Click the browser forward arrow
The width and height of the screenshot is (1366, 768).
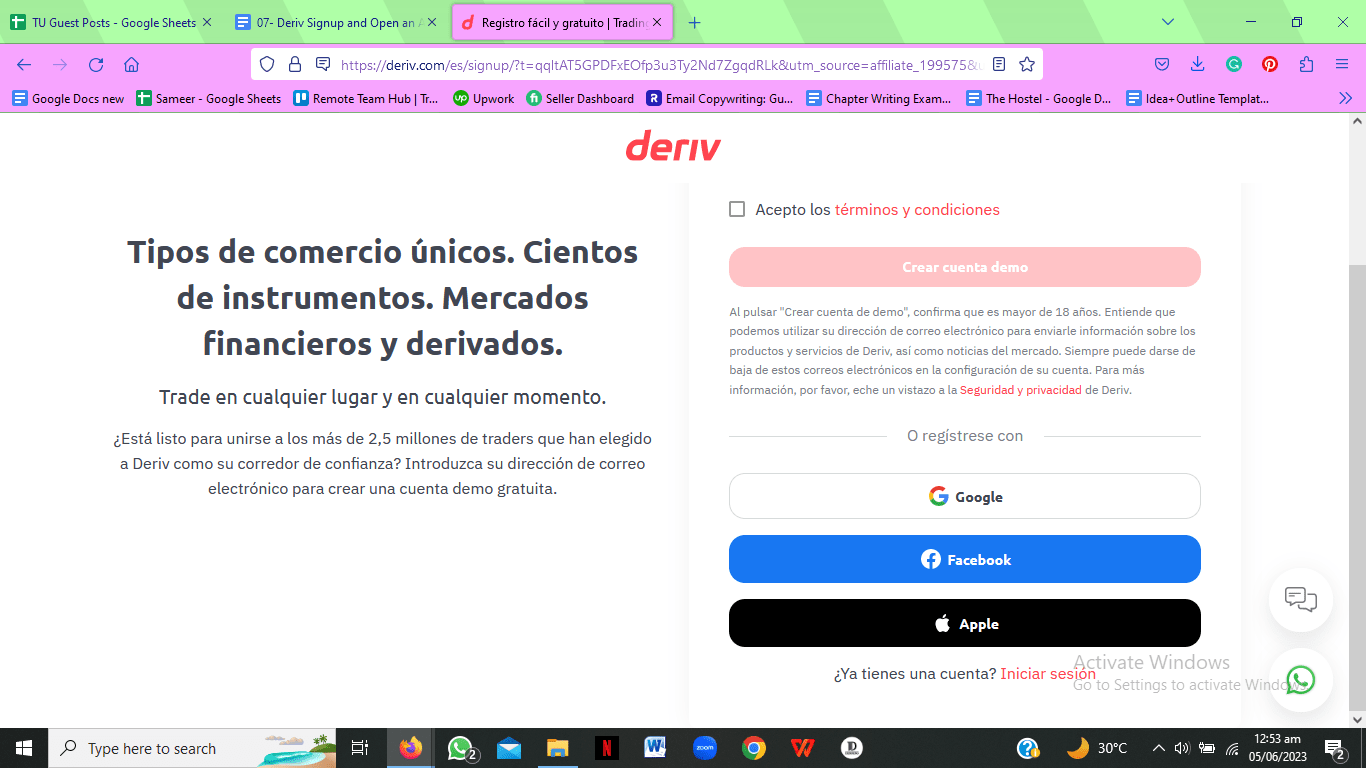60,64
